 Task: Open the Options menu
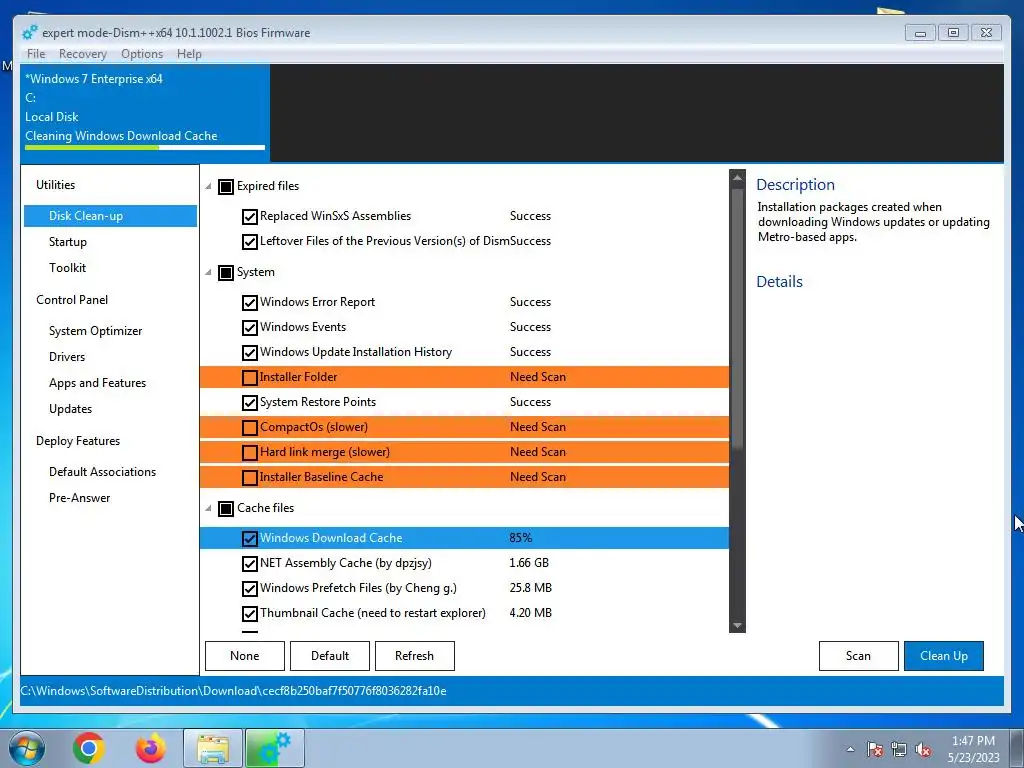pyautogui.click(x=142, y=54)
